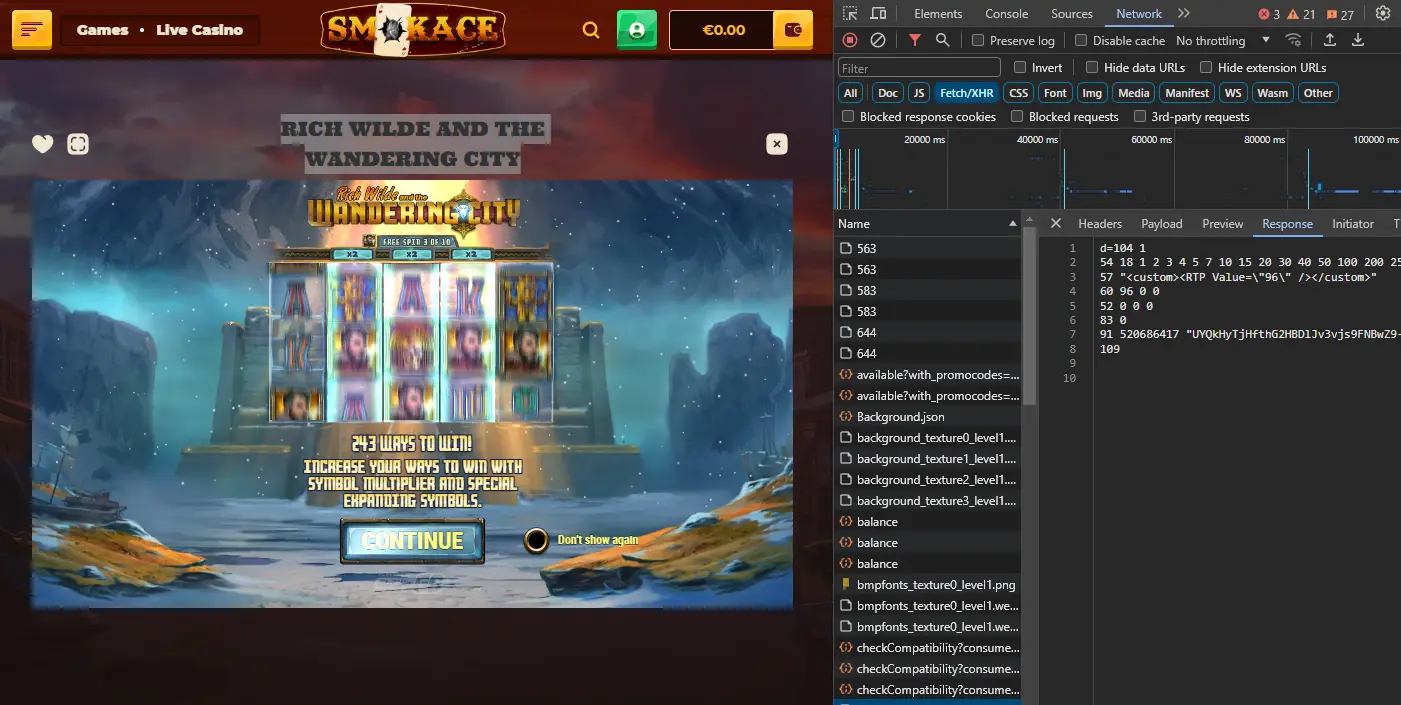Click the Smokace logo
Viewport: 1401px width, 705px height.
pos(412,28)
